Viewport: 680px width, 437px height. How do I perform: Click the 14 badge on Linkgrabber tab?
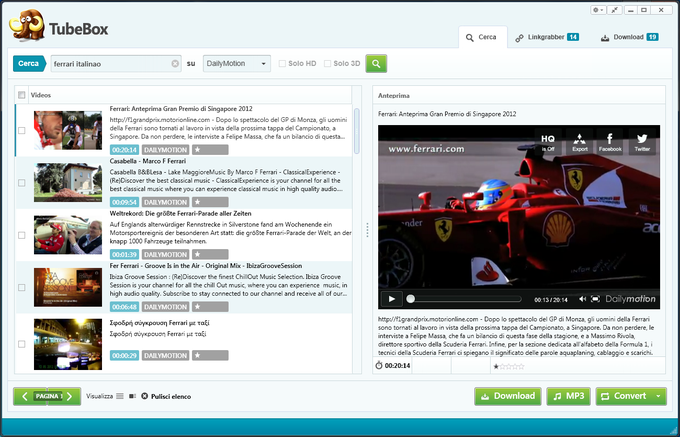click(573, 37)
